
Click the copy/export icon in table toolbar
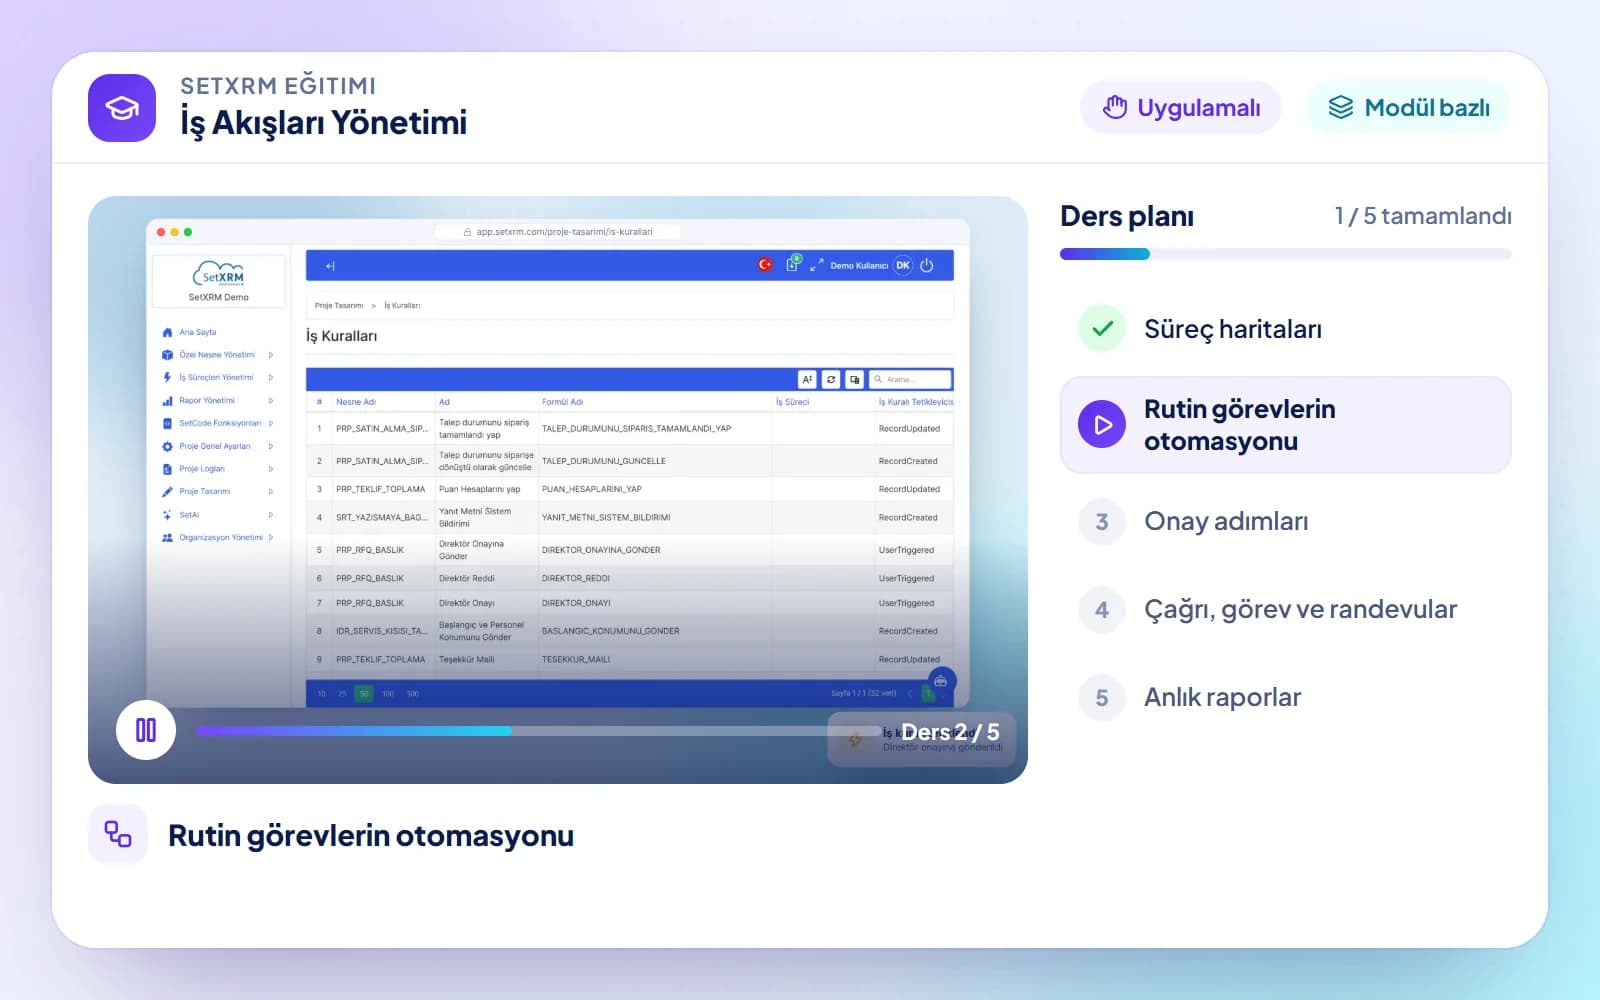[855, 379]
